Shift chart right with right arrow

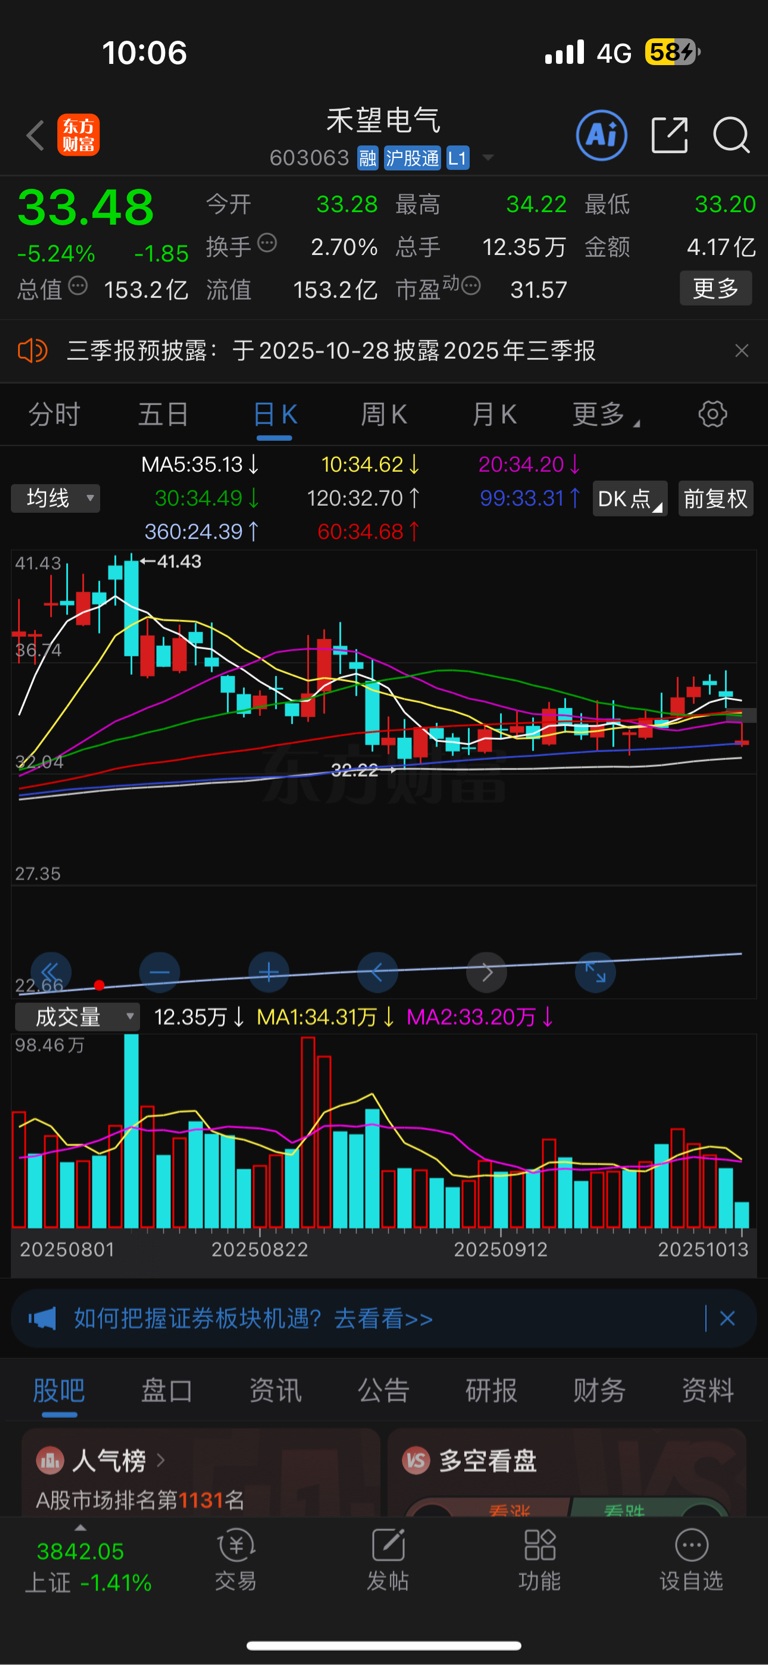[x=487, y=972]
